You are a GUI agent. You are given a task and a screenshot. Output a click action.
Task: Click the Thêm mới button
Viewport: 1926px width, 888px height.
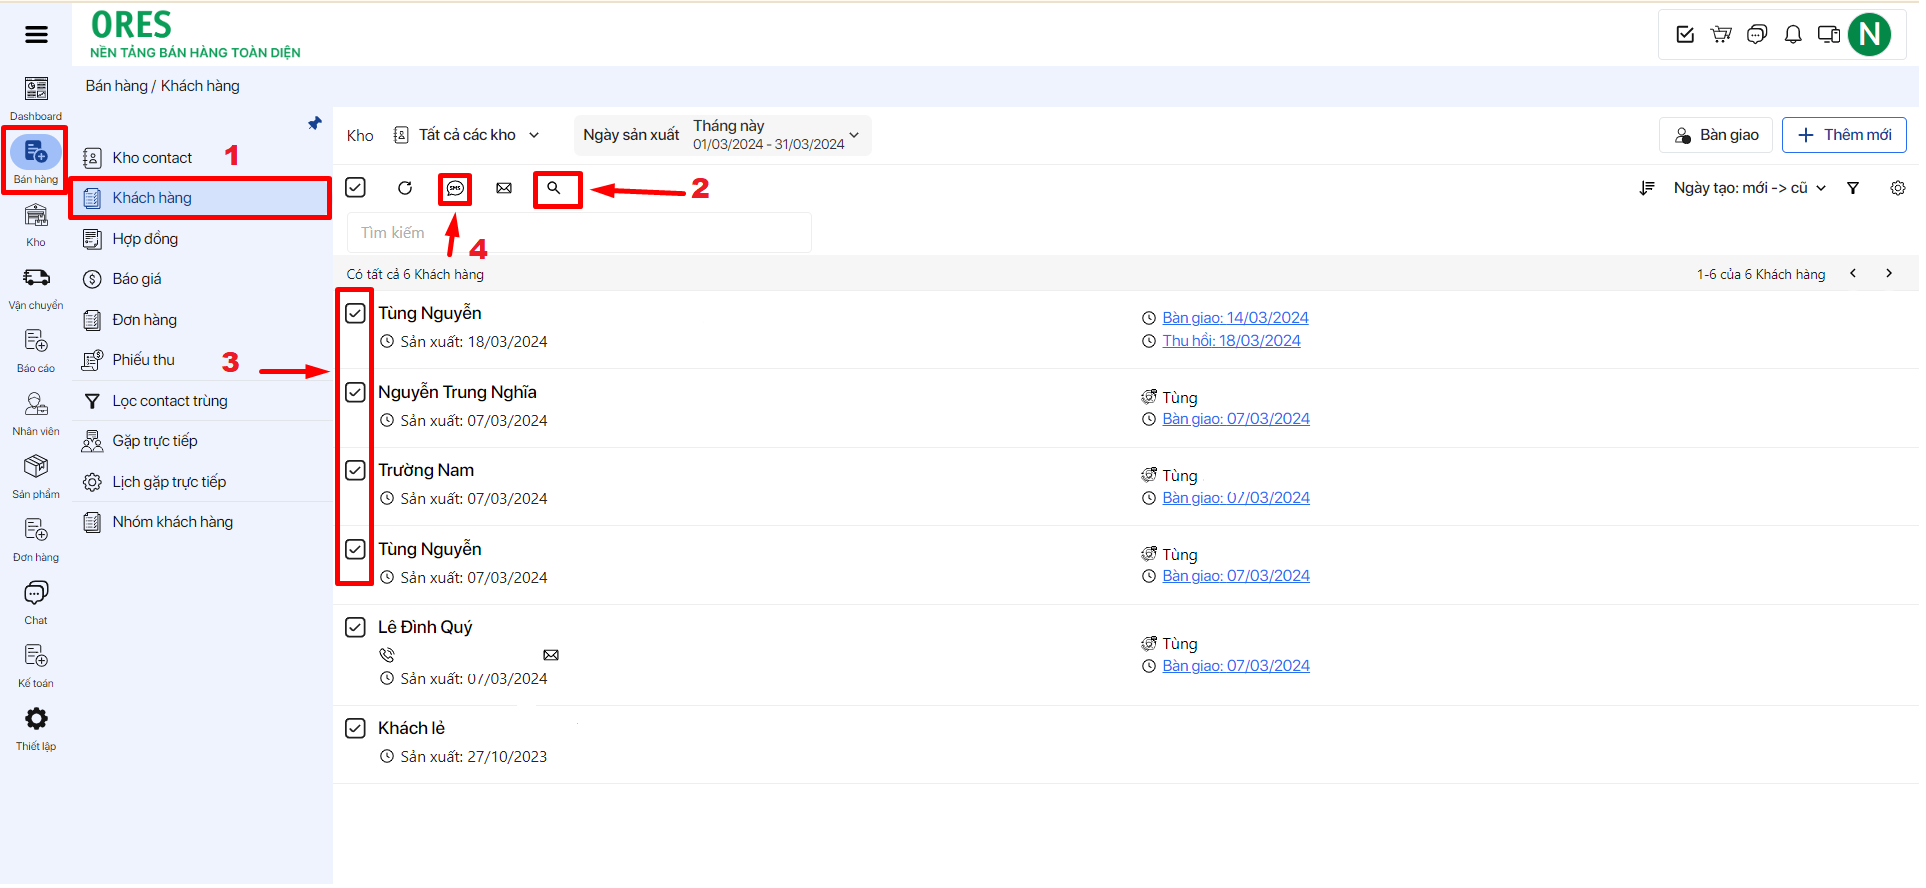(1843, 135)
